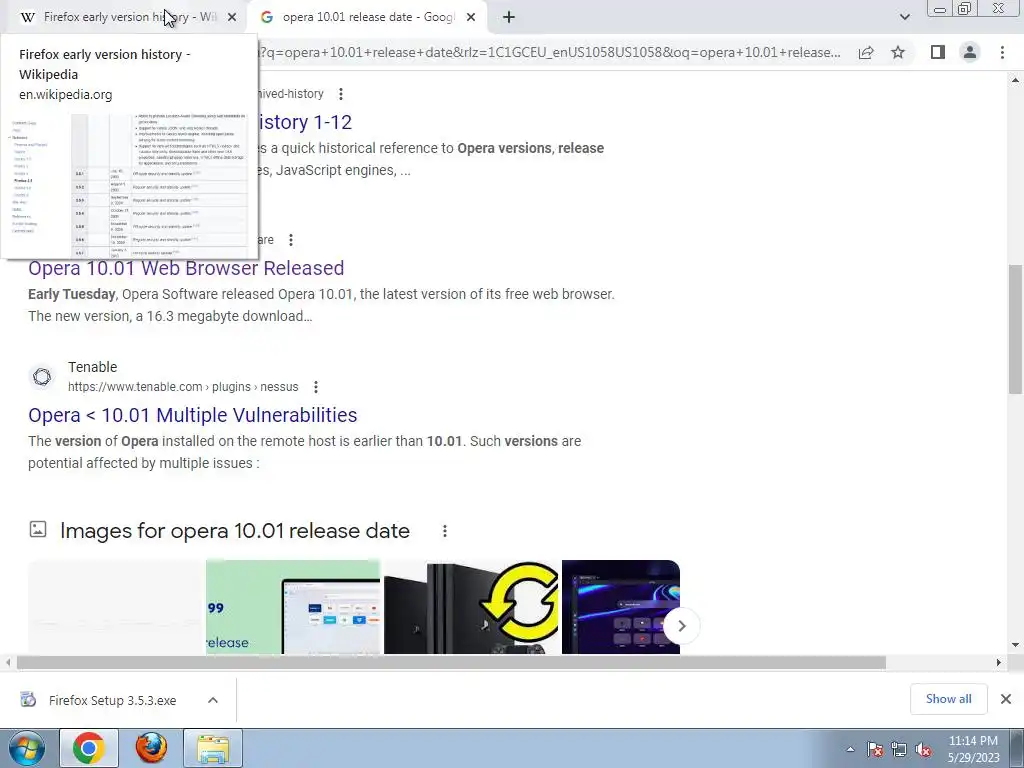Click the vertical scrollbar down arrow
This screenshot has height=768, width=1024.
[x=1015, y=645]
